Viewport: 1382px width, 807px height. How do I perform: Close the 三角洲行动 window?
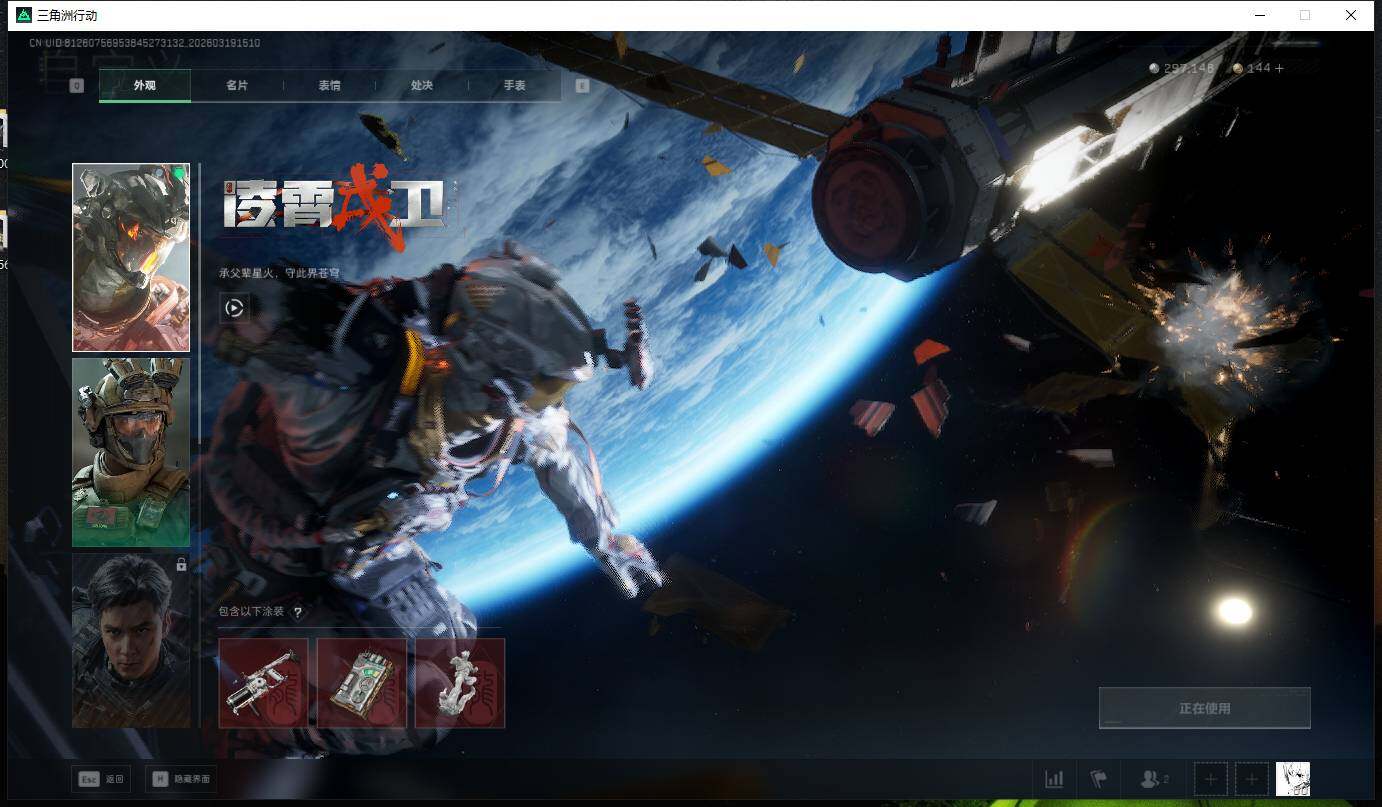(x=1350, y=15)
